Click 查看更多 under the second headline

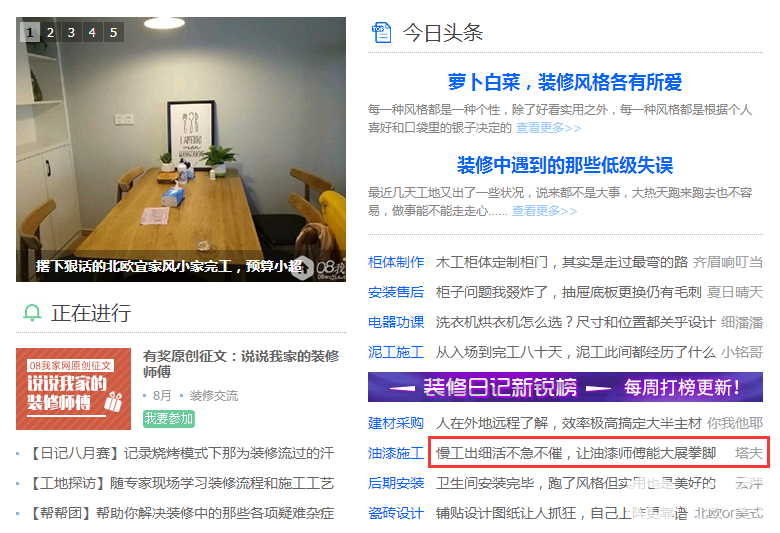point(545,211)
